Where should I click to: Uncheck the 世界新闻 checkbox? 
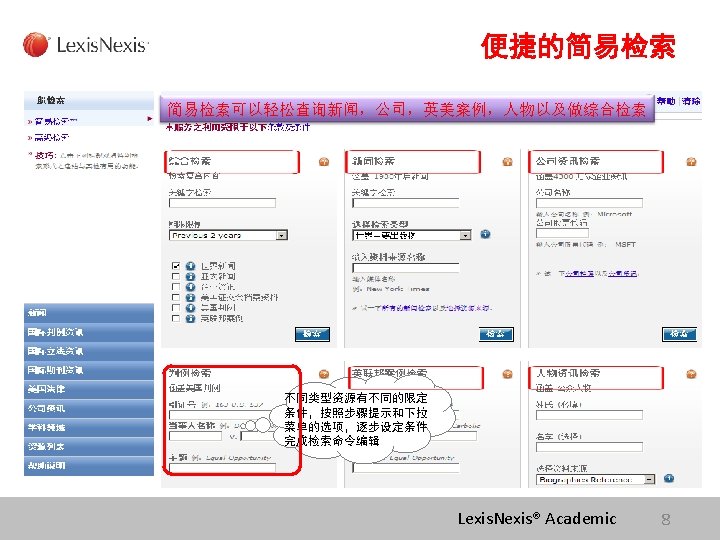175,266
